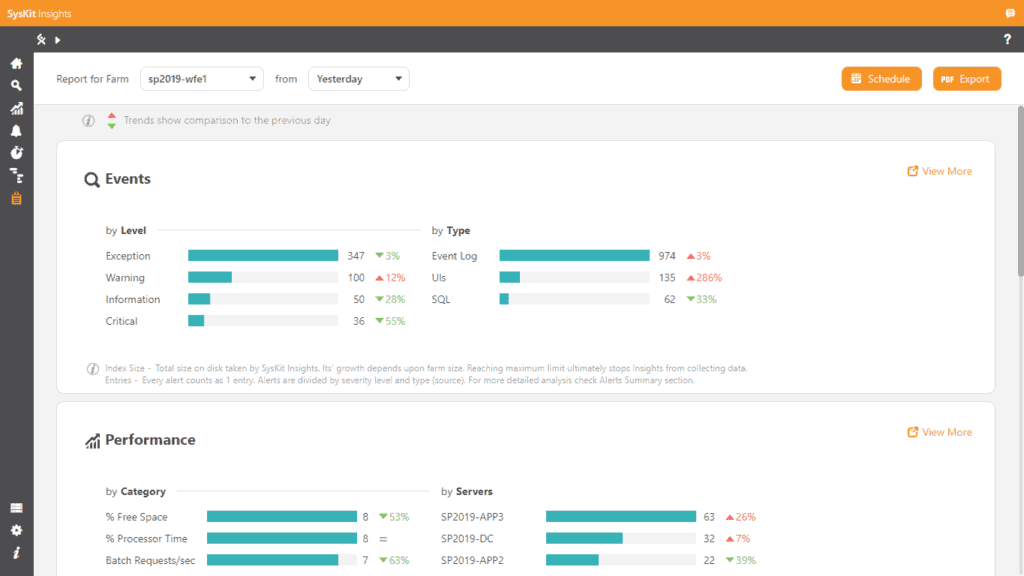The width and height of the screenshot is (1024, 576).
Task: Click the % Free Space category label
Action: tap(136, 517)
